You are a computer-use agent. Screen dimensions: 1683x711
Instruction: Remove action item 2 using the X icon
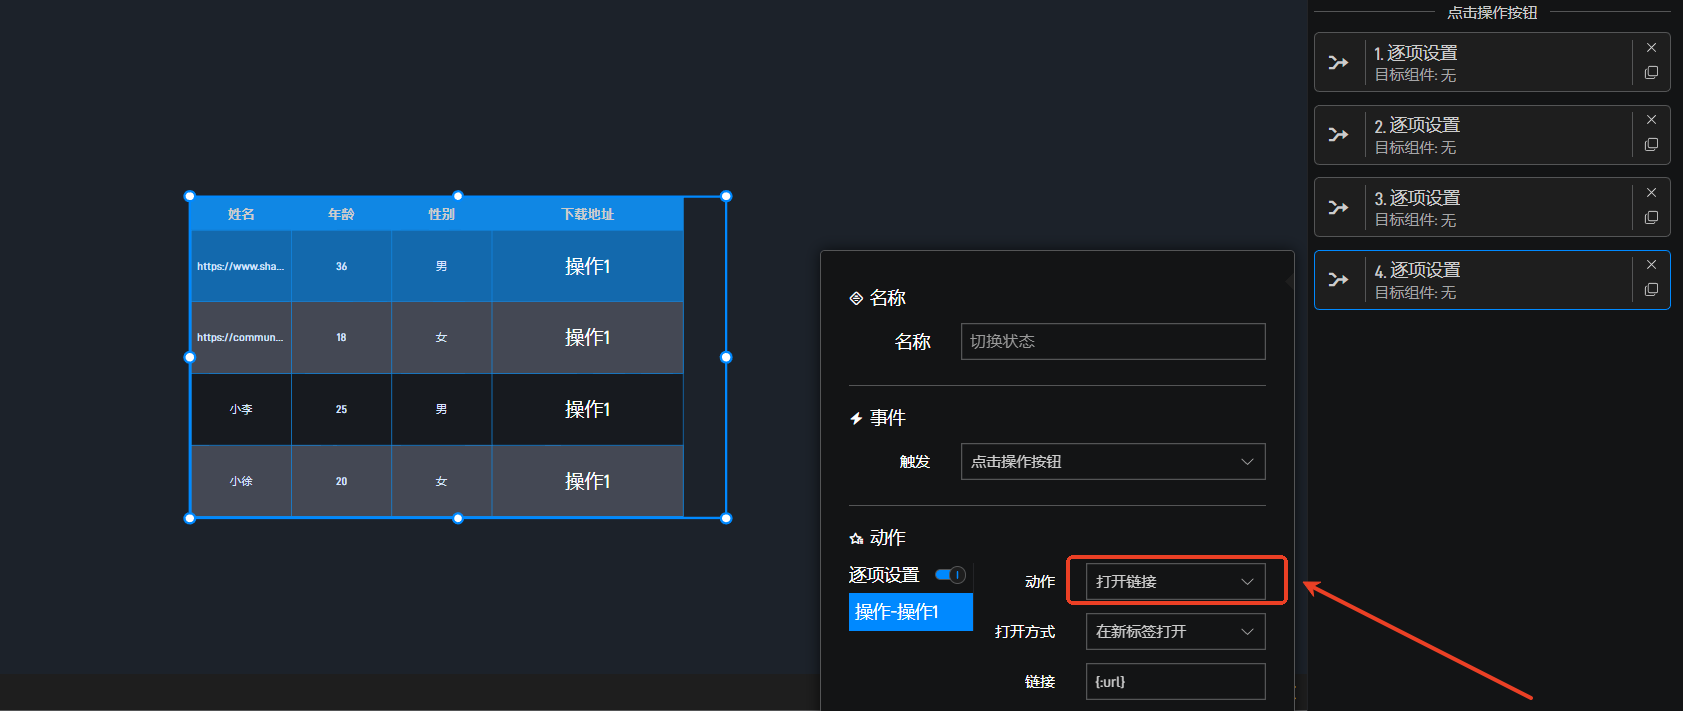click(1651, 120)
